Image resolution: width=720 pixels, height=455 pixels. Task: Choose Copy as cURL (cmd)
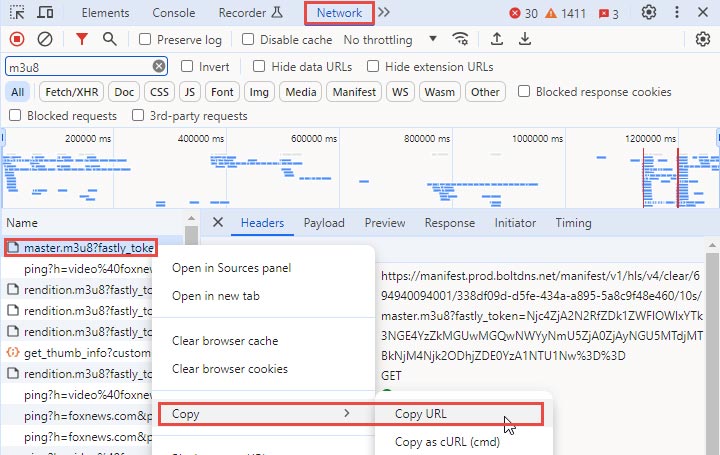click(x=447, y=442)
